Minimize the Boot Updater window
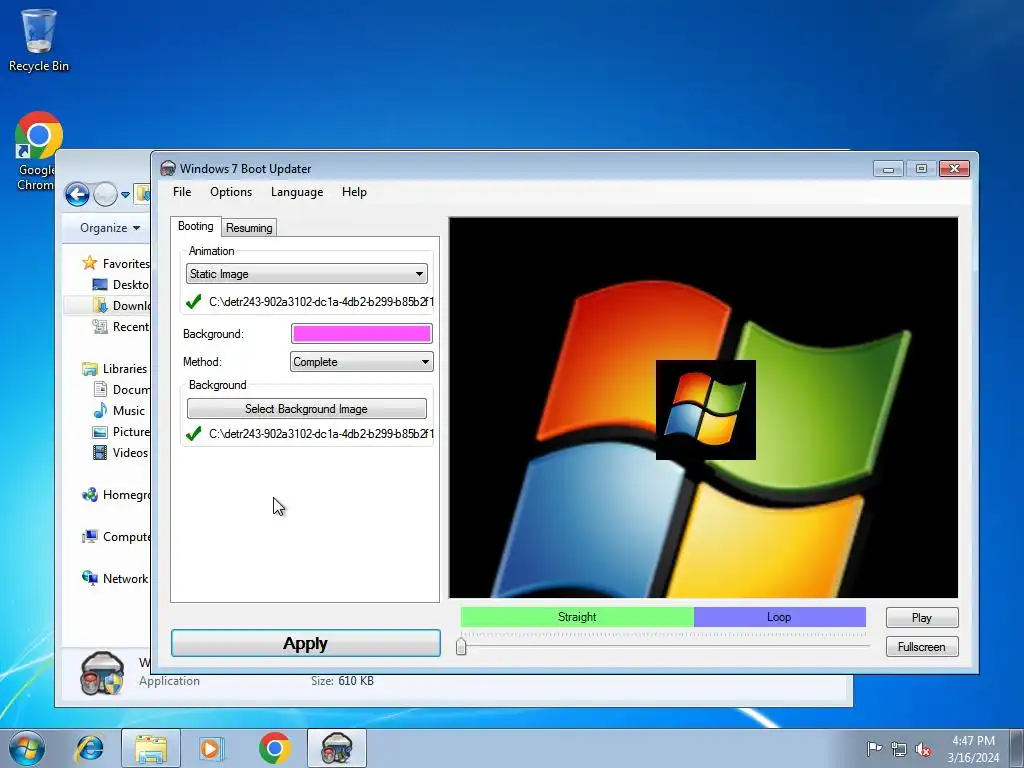The image size is (1024, 768). (889, 169)
